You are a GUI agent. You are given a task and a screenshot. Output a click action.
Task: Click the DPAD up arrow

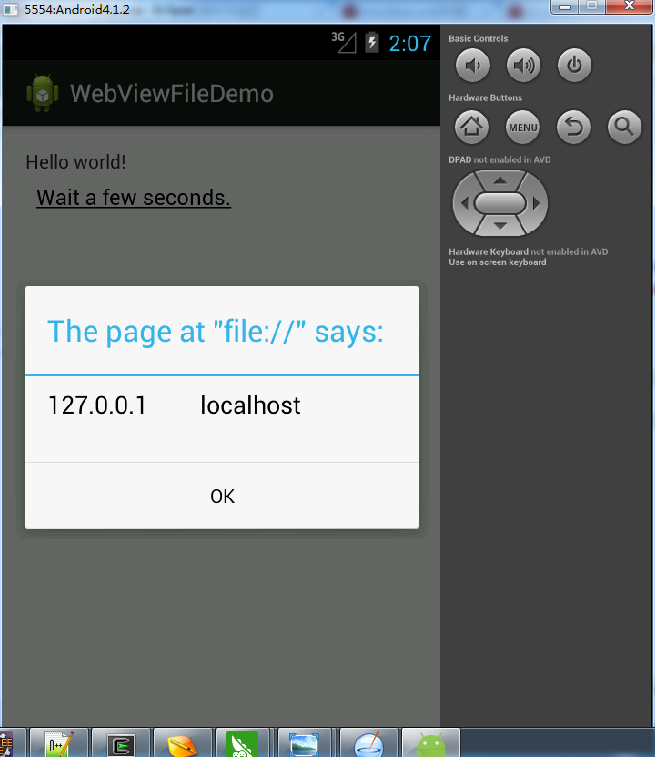point(500,181)
